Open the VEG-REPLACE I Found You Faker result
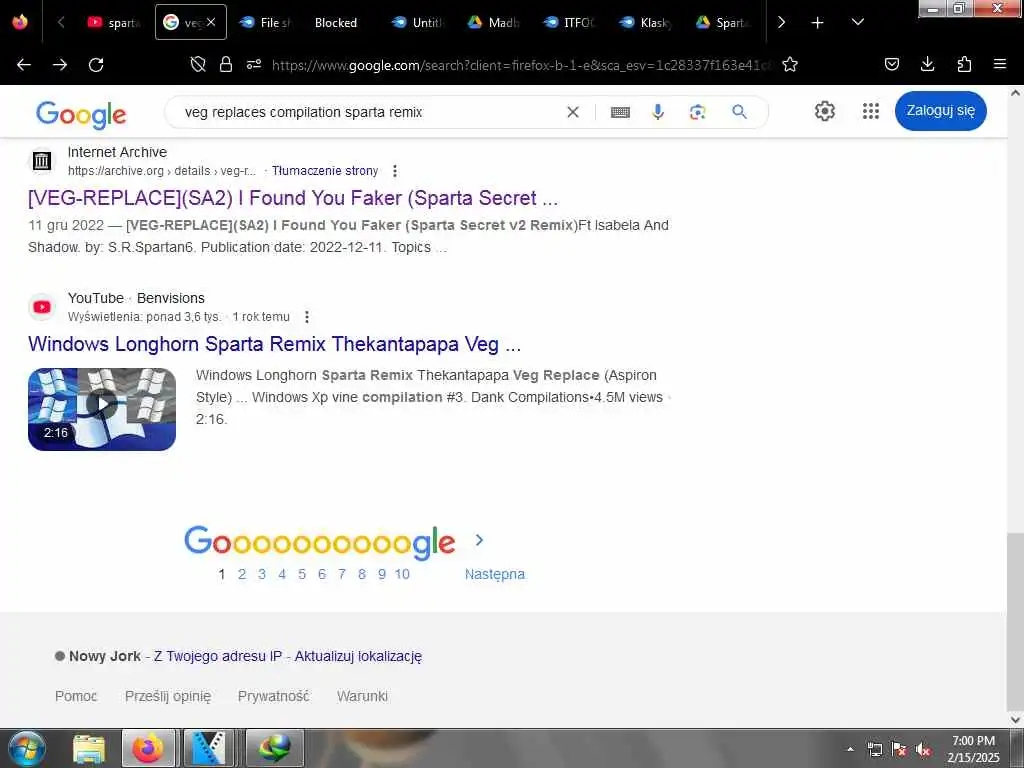 293,198
